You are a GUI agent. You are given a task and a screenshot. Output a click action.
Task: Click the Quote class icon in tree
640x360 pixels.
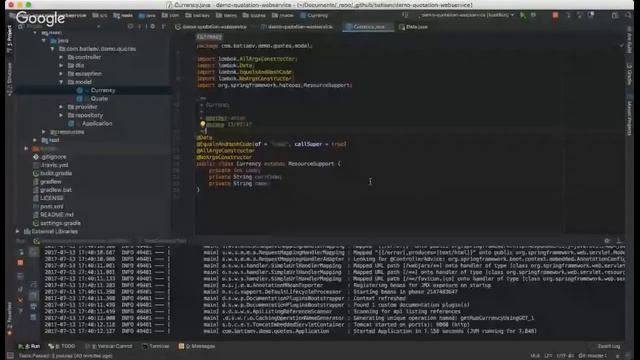[x=80, y=98]
